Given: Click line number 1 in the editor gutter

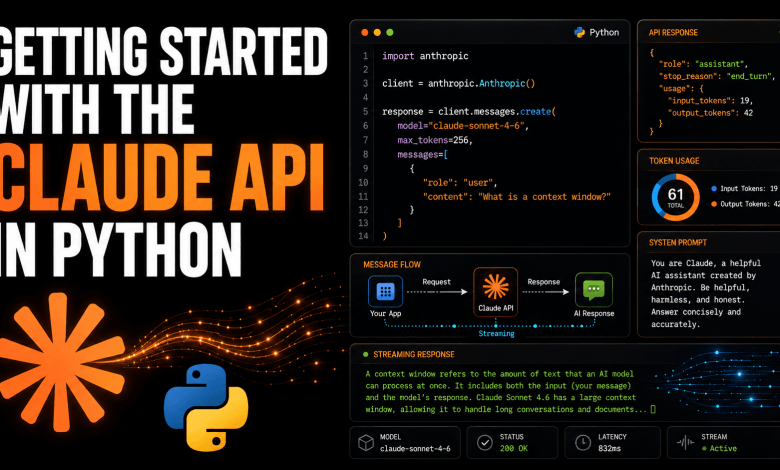Looking at the screenshot, I should pyautogui.click(x=365, y=56).
